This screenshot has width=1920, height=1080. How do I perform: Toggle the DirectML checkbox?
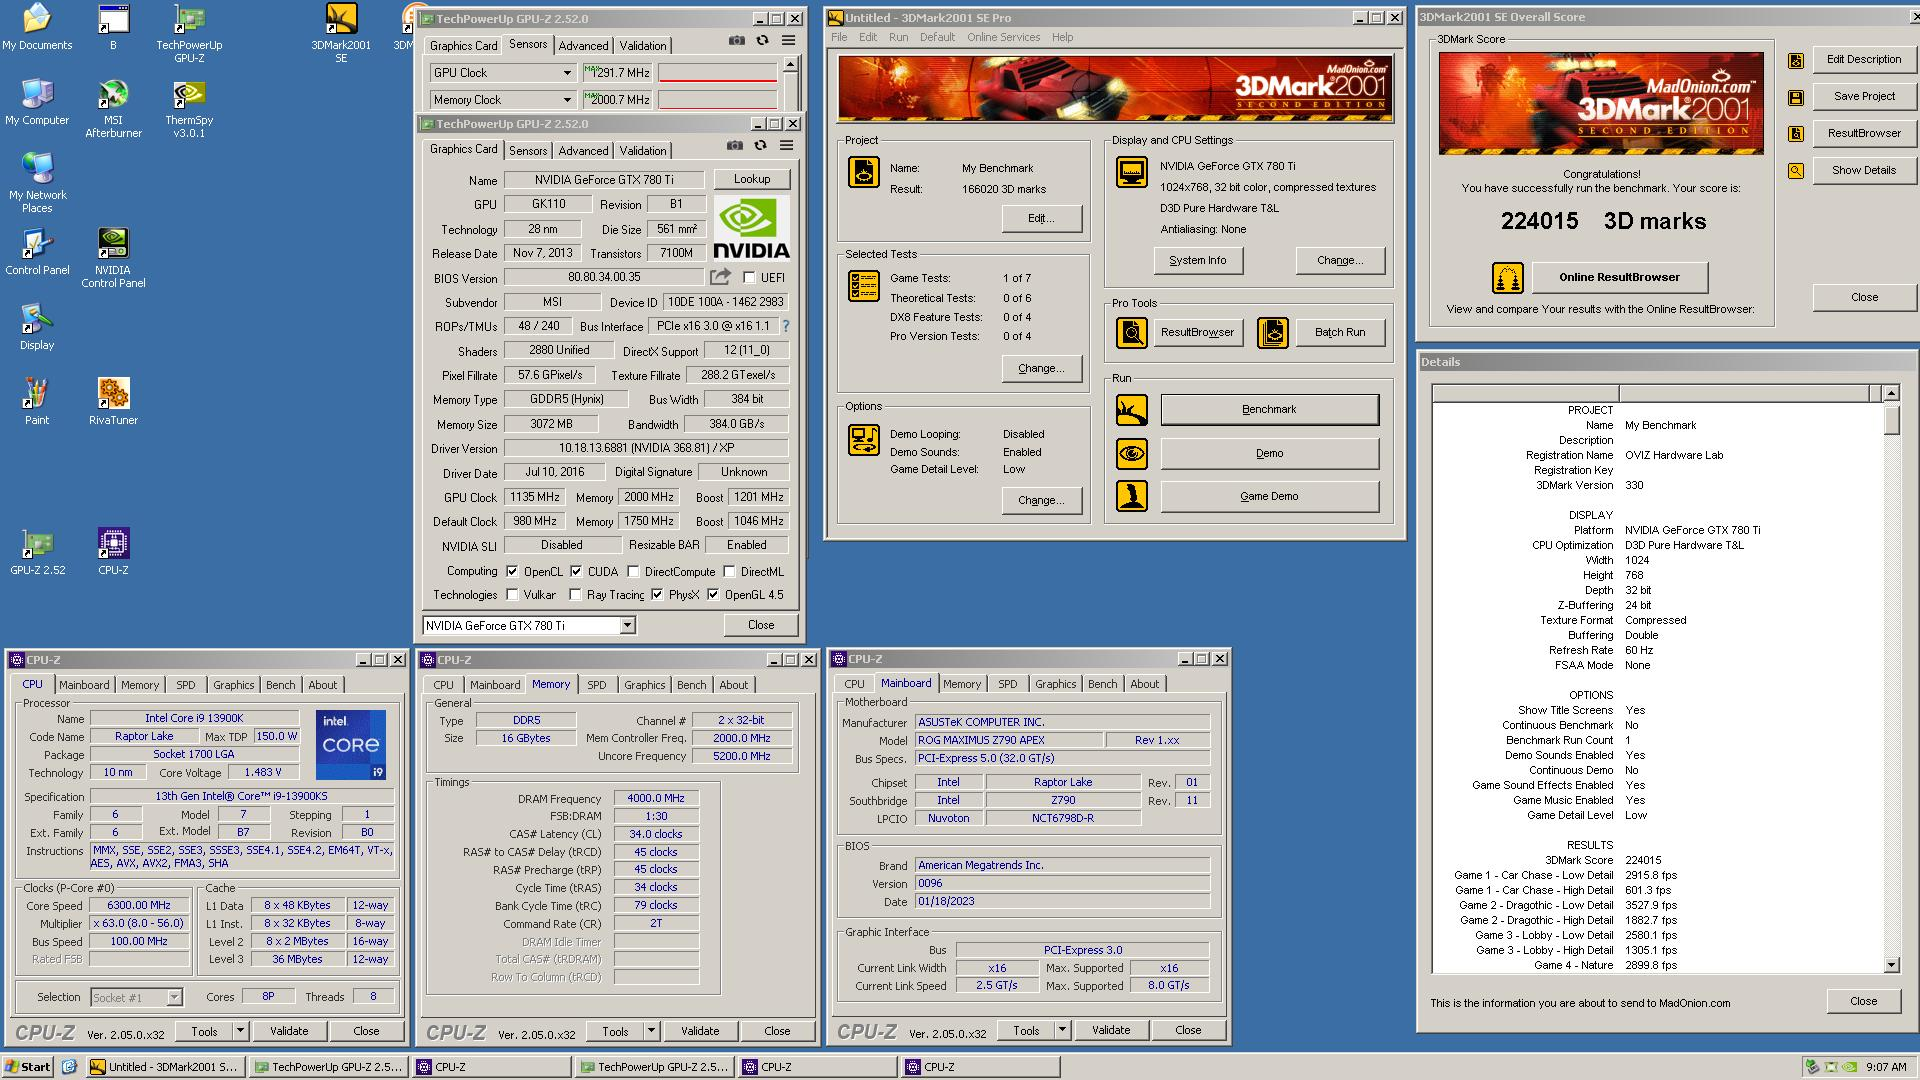(730, 572)
